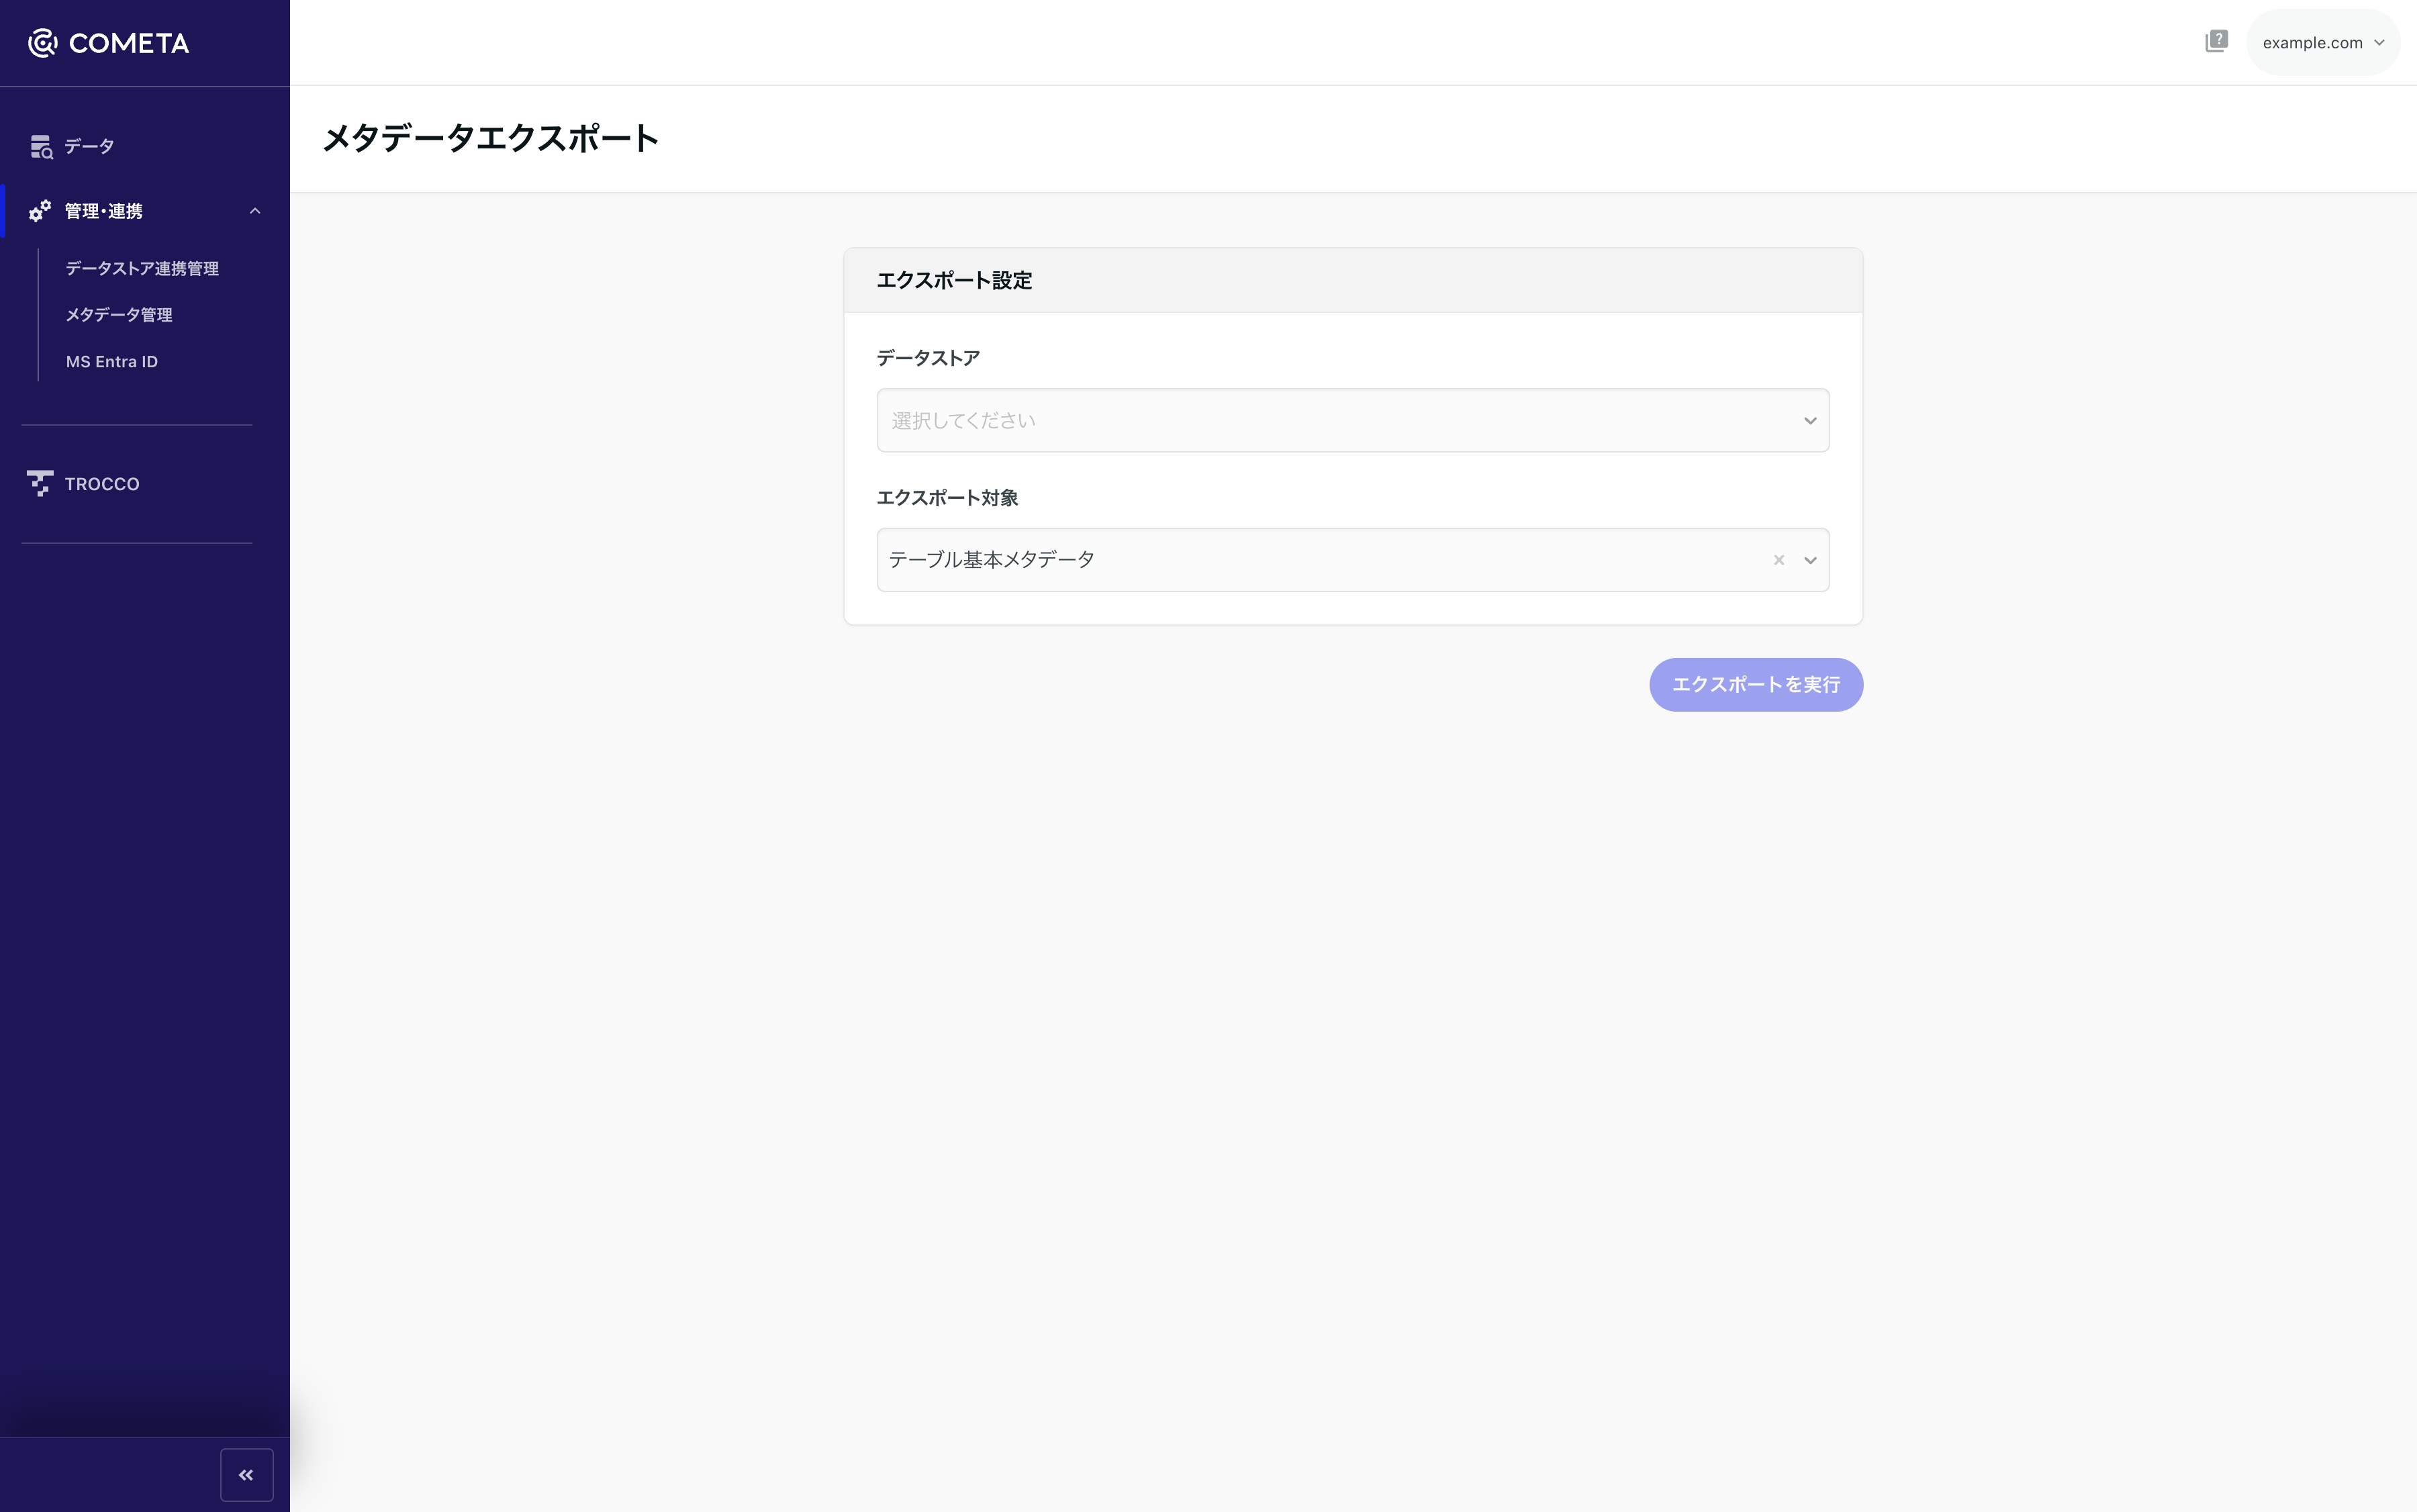The height and width of the screenshot is (1512, 2417).
Task: Click the テーブル基本メタデータ selected value
Action: [x=991, y=560]
